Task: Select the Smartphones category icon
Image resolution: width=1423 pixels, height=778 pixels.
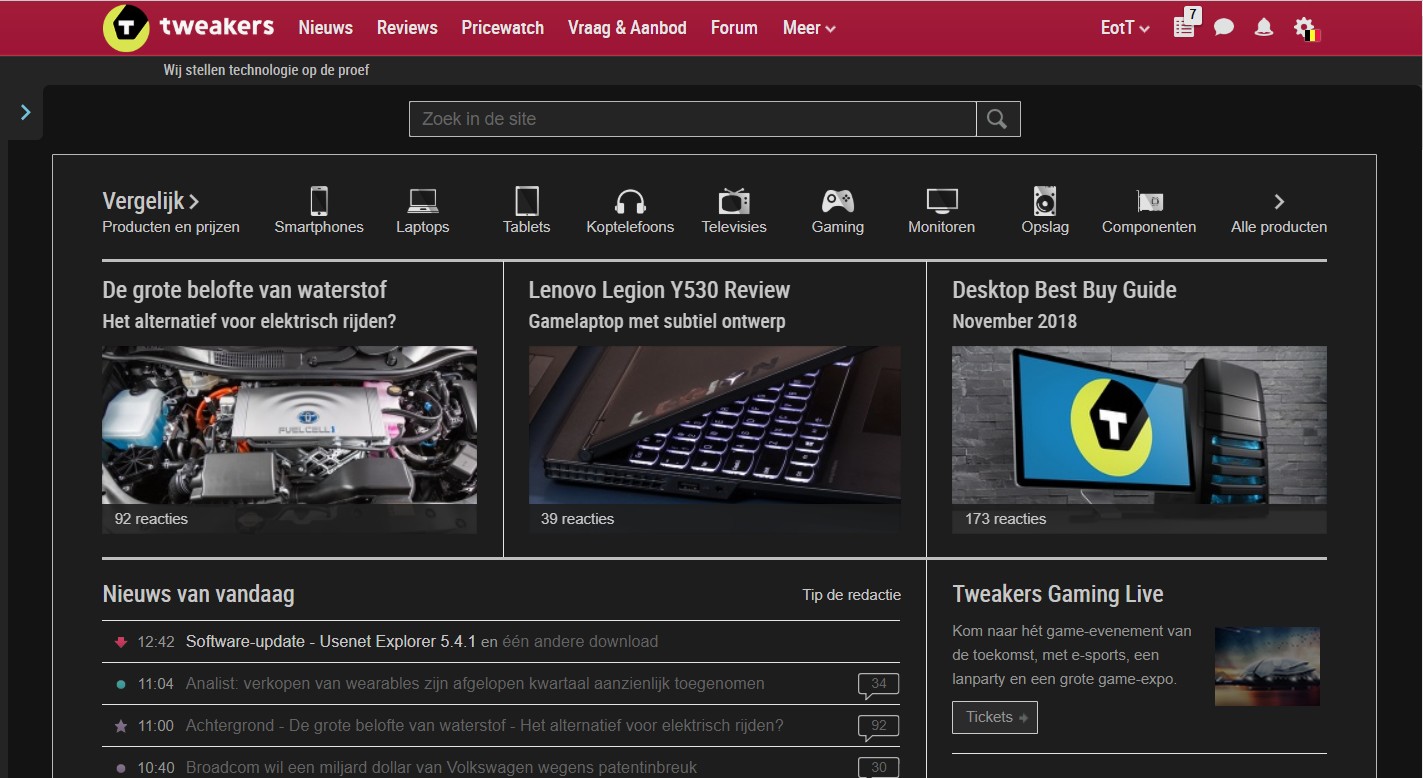Action: click(x=319, y=202)
